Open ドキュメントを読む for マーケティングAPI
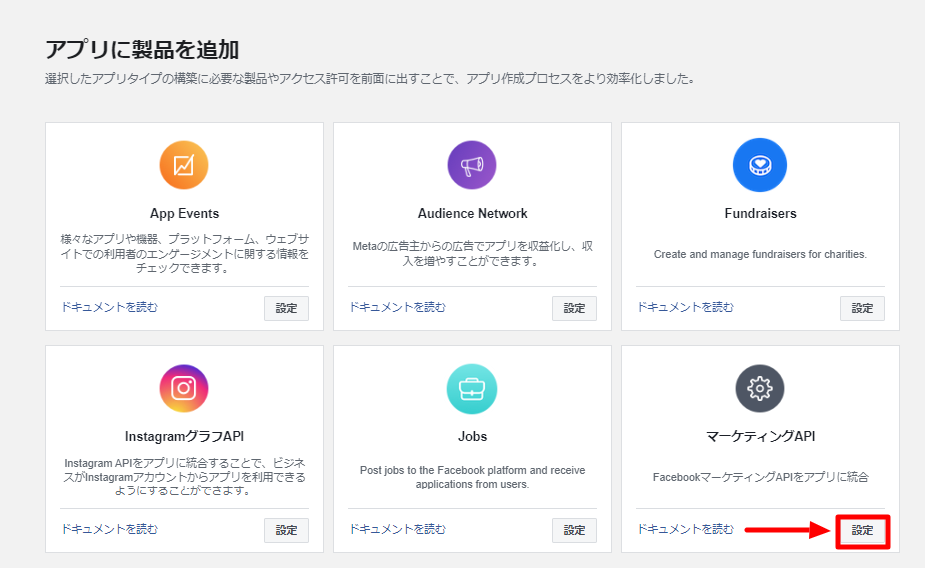Viewport: 925px width, 568px height. [x=685, y=529]
